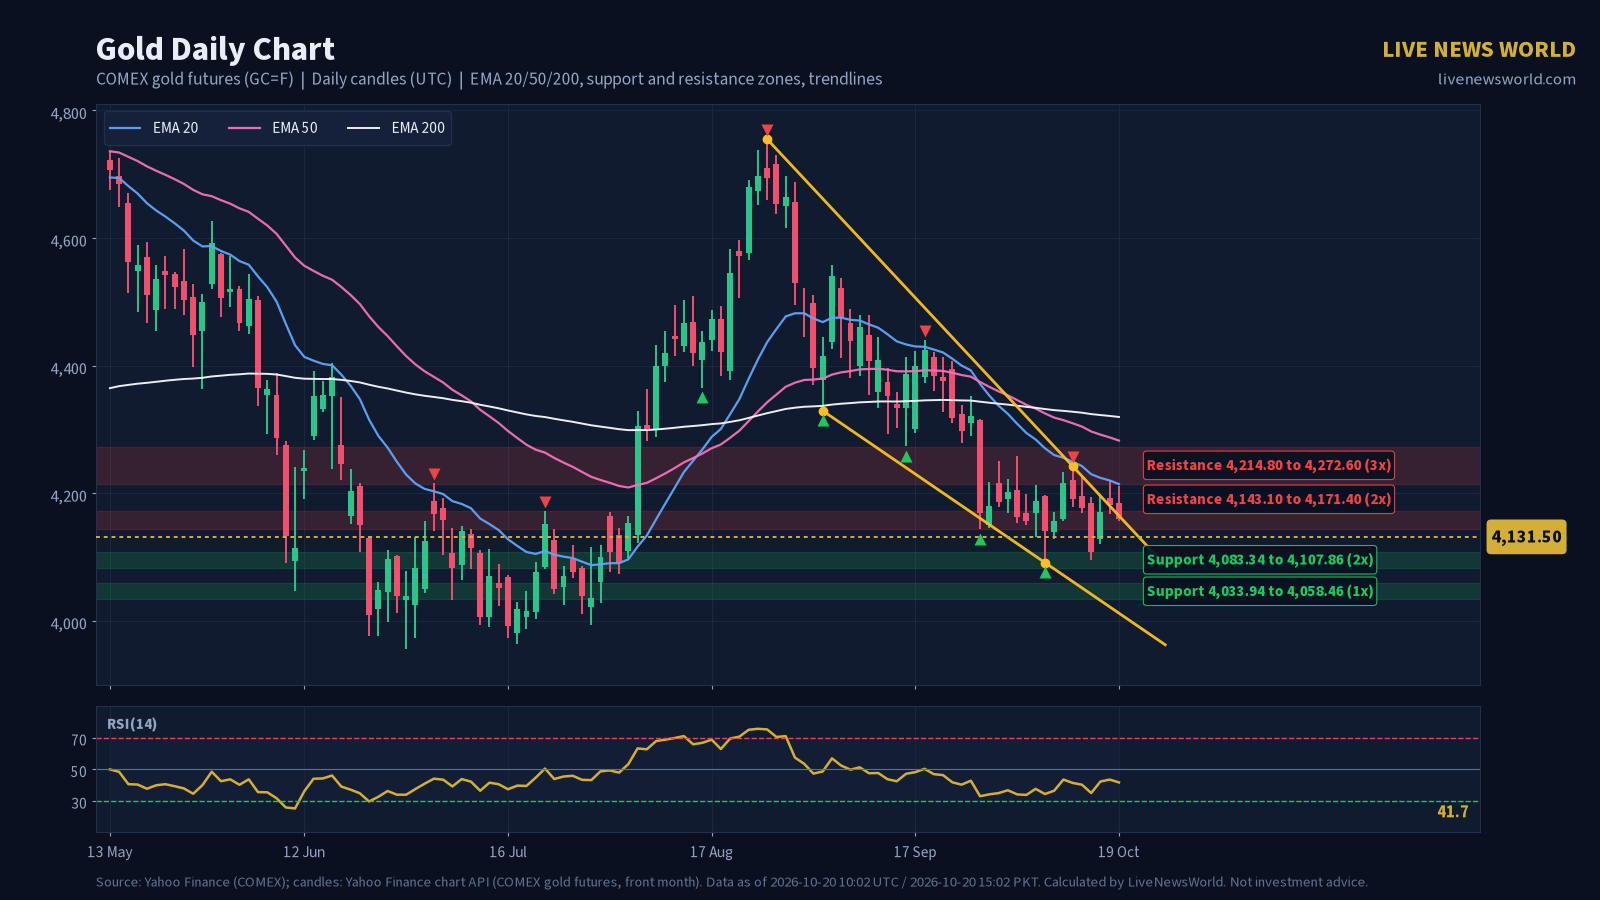Click the red down-triangle marker between 12 Jun and 16 Jul
1600x900 pixels.
click(434, 474)
